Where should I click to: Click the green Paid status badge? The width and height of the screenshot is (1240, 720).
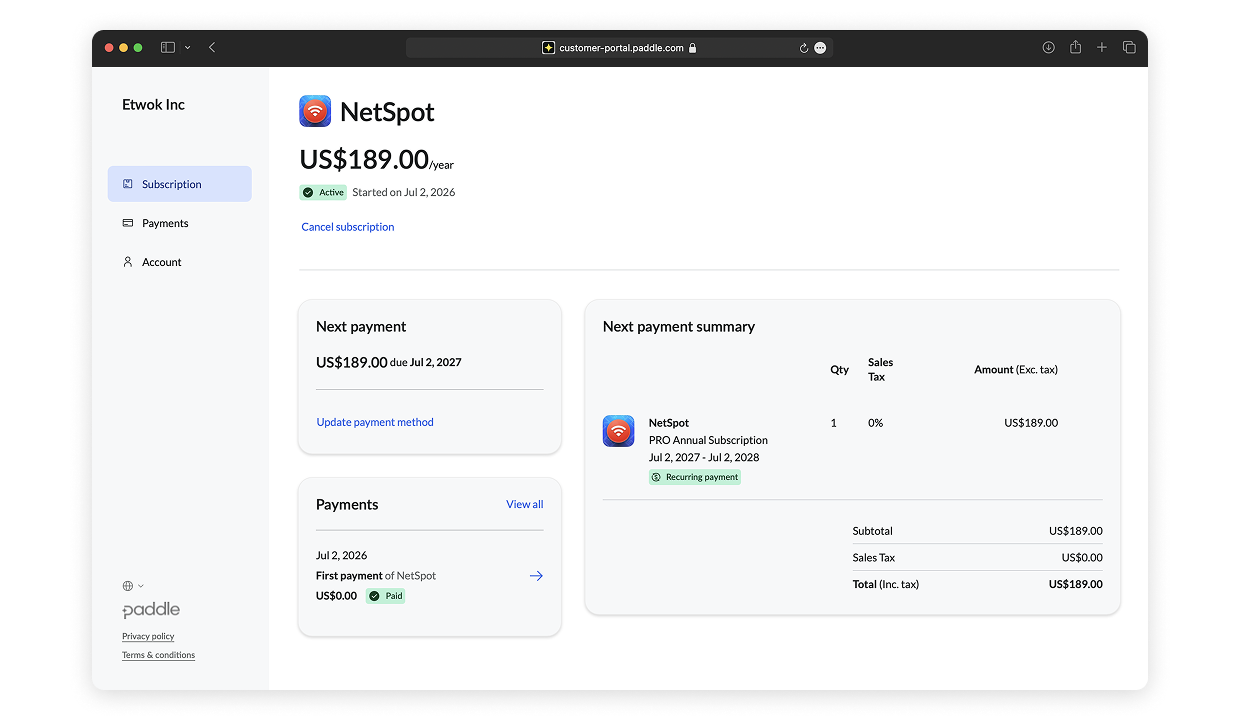pos(385,596)
